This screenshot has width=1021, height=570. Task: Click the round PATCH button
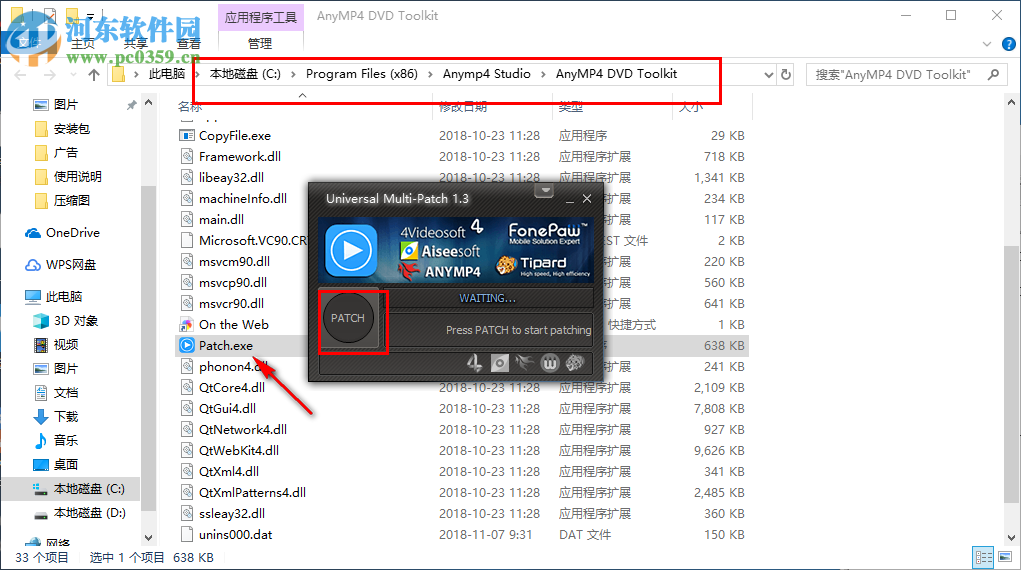[348, 318]
